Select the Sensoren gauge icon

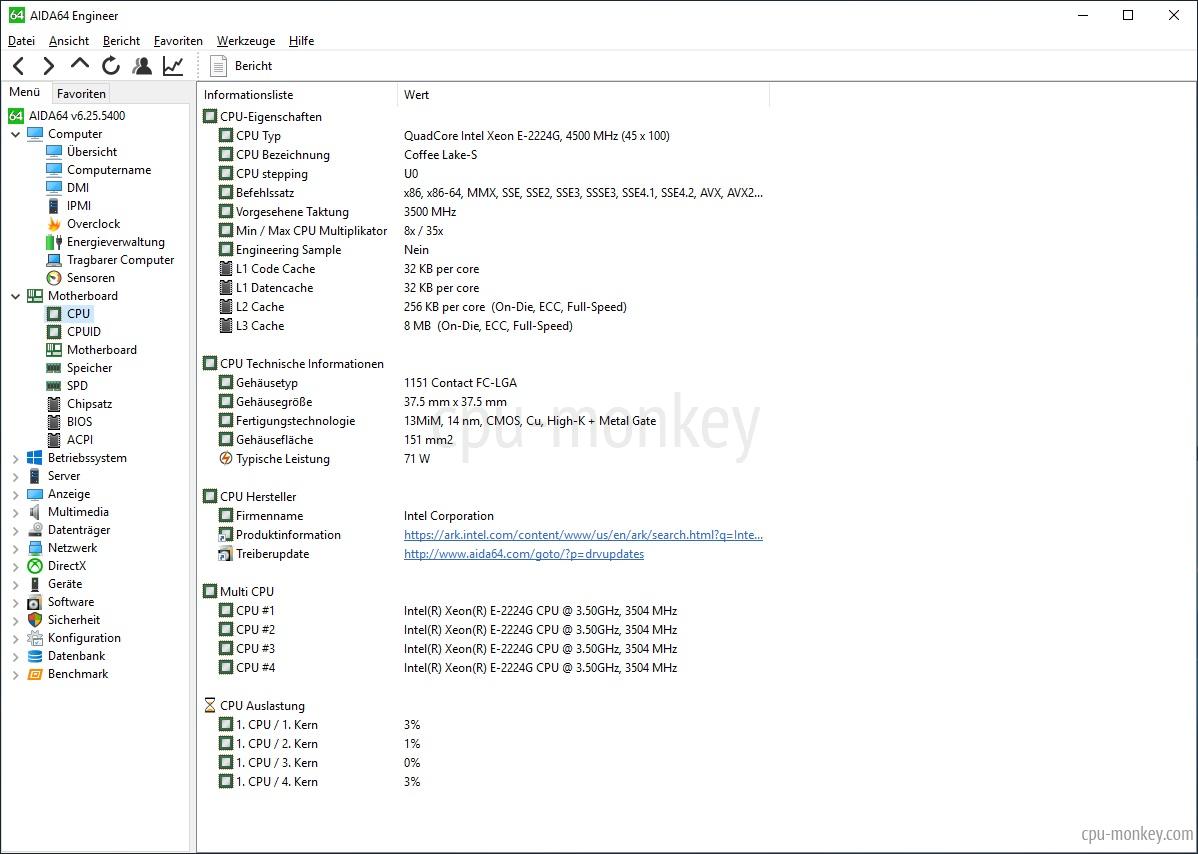pos(53,278)
